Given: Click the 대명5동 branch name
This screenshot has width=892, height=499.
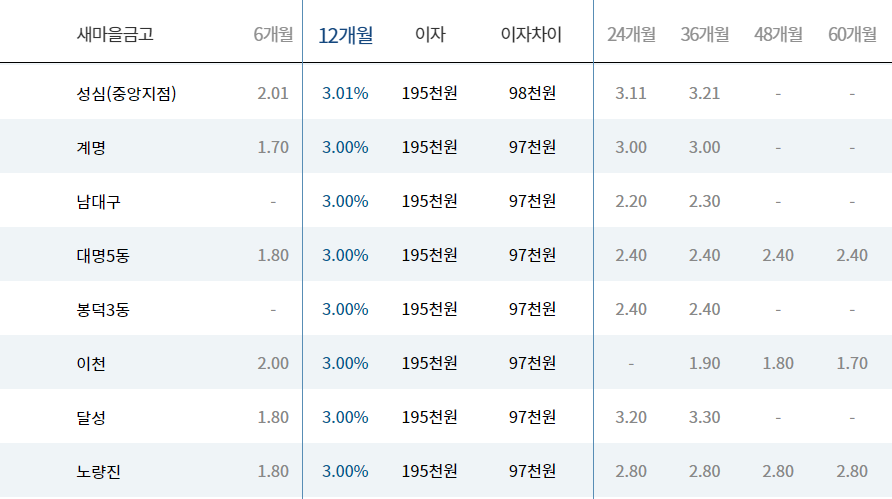Looking at the screenshot, I should point(103,255).
